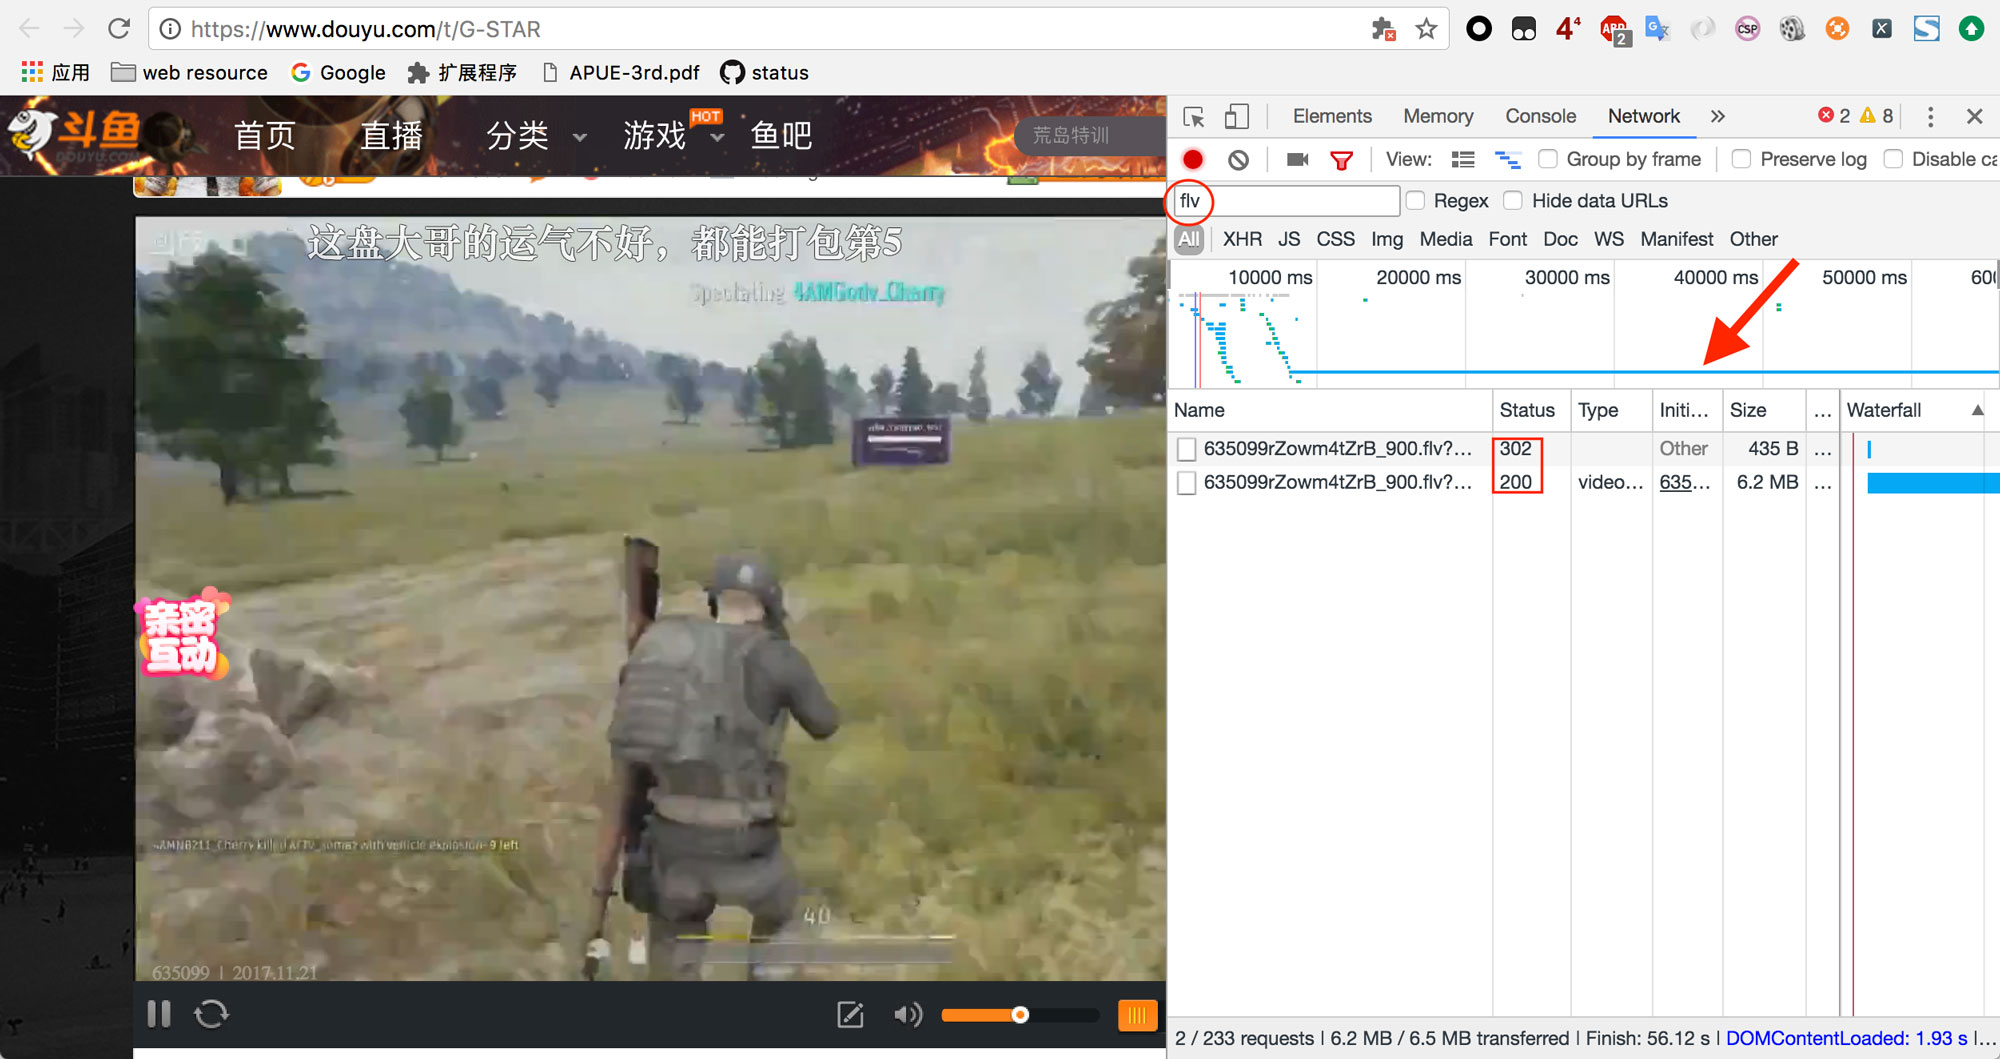Open the GitHub status bookmark
The image size is (2000, 1059).
[x=765, y=73]
